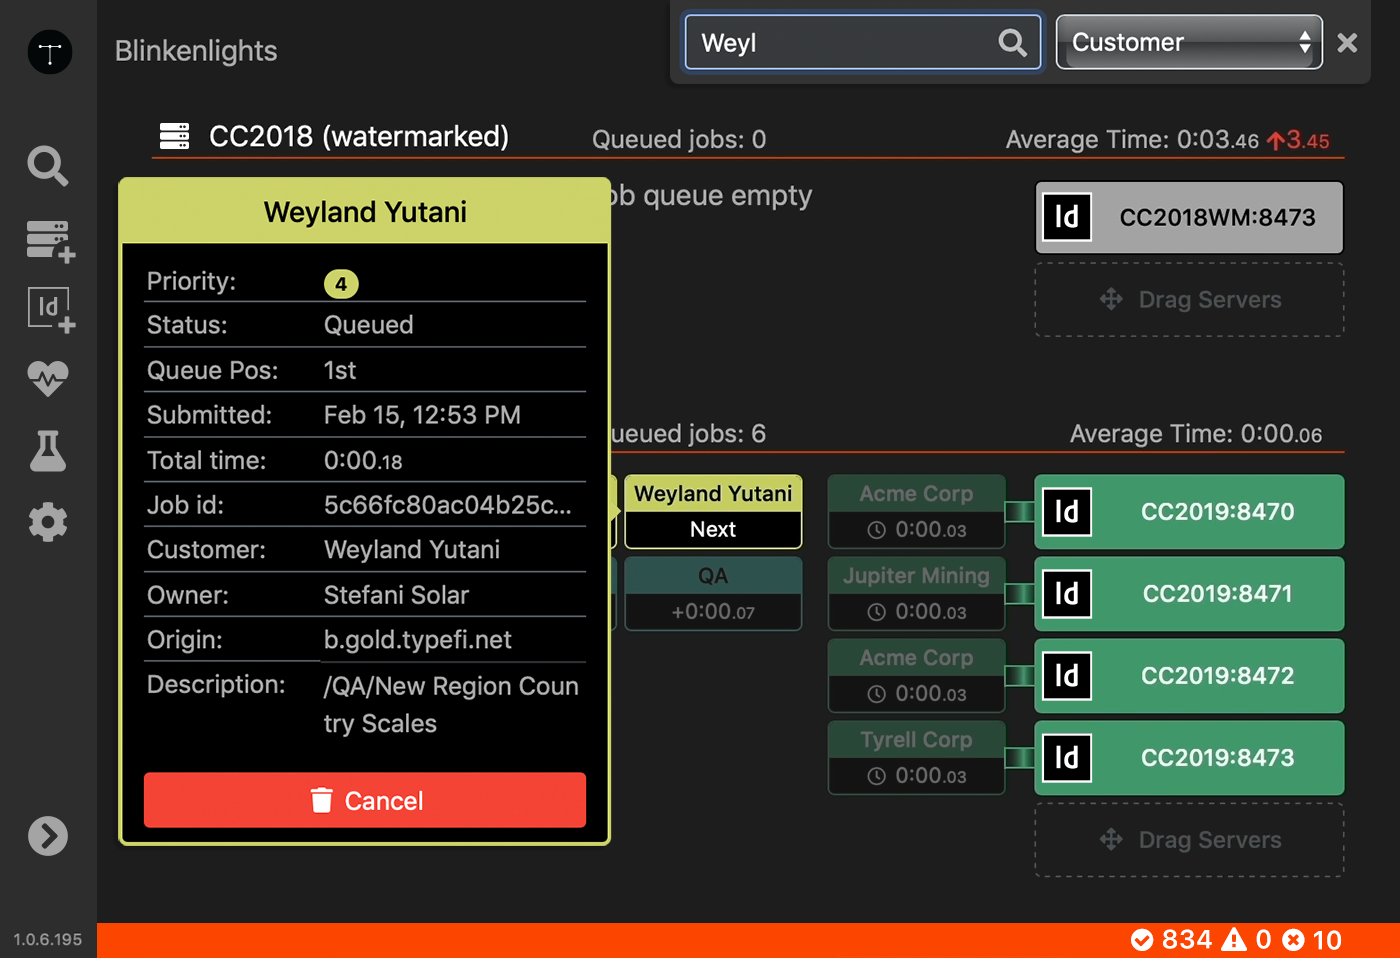Click the Queue Pos value 1st
Screen dimensions: 1400x958
pyautogui.click(x=340, y=370)
